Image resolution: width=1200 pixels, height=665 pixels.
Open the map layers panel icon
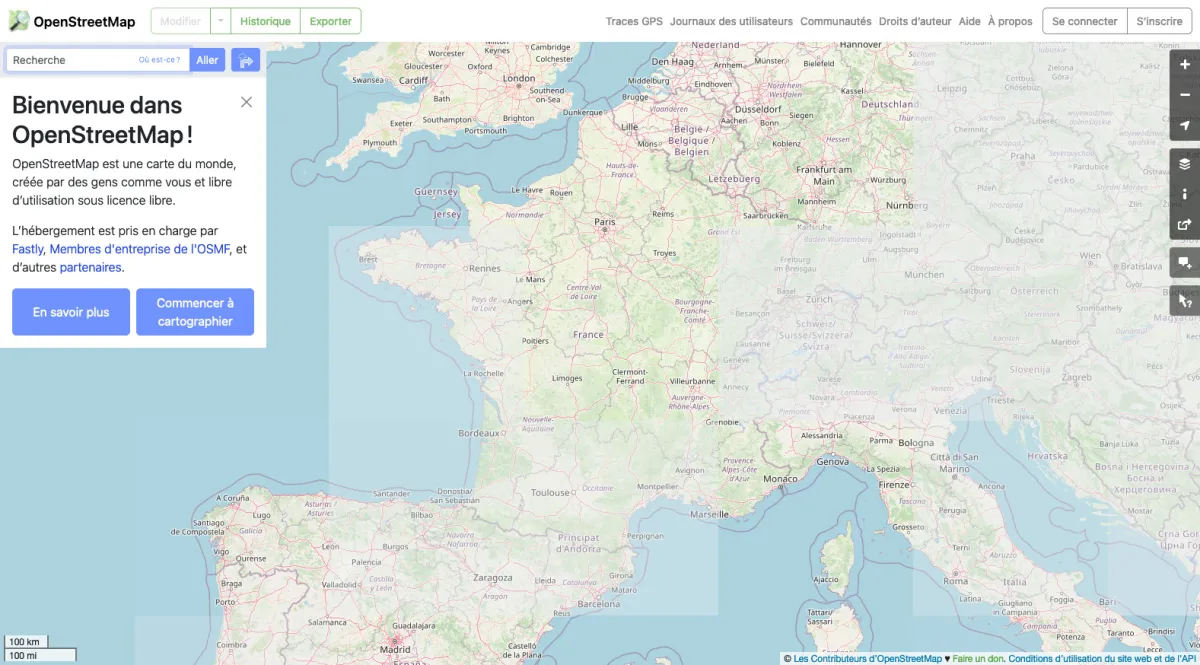pos(1185,164)
